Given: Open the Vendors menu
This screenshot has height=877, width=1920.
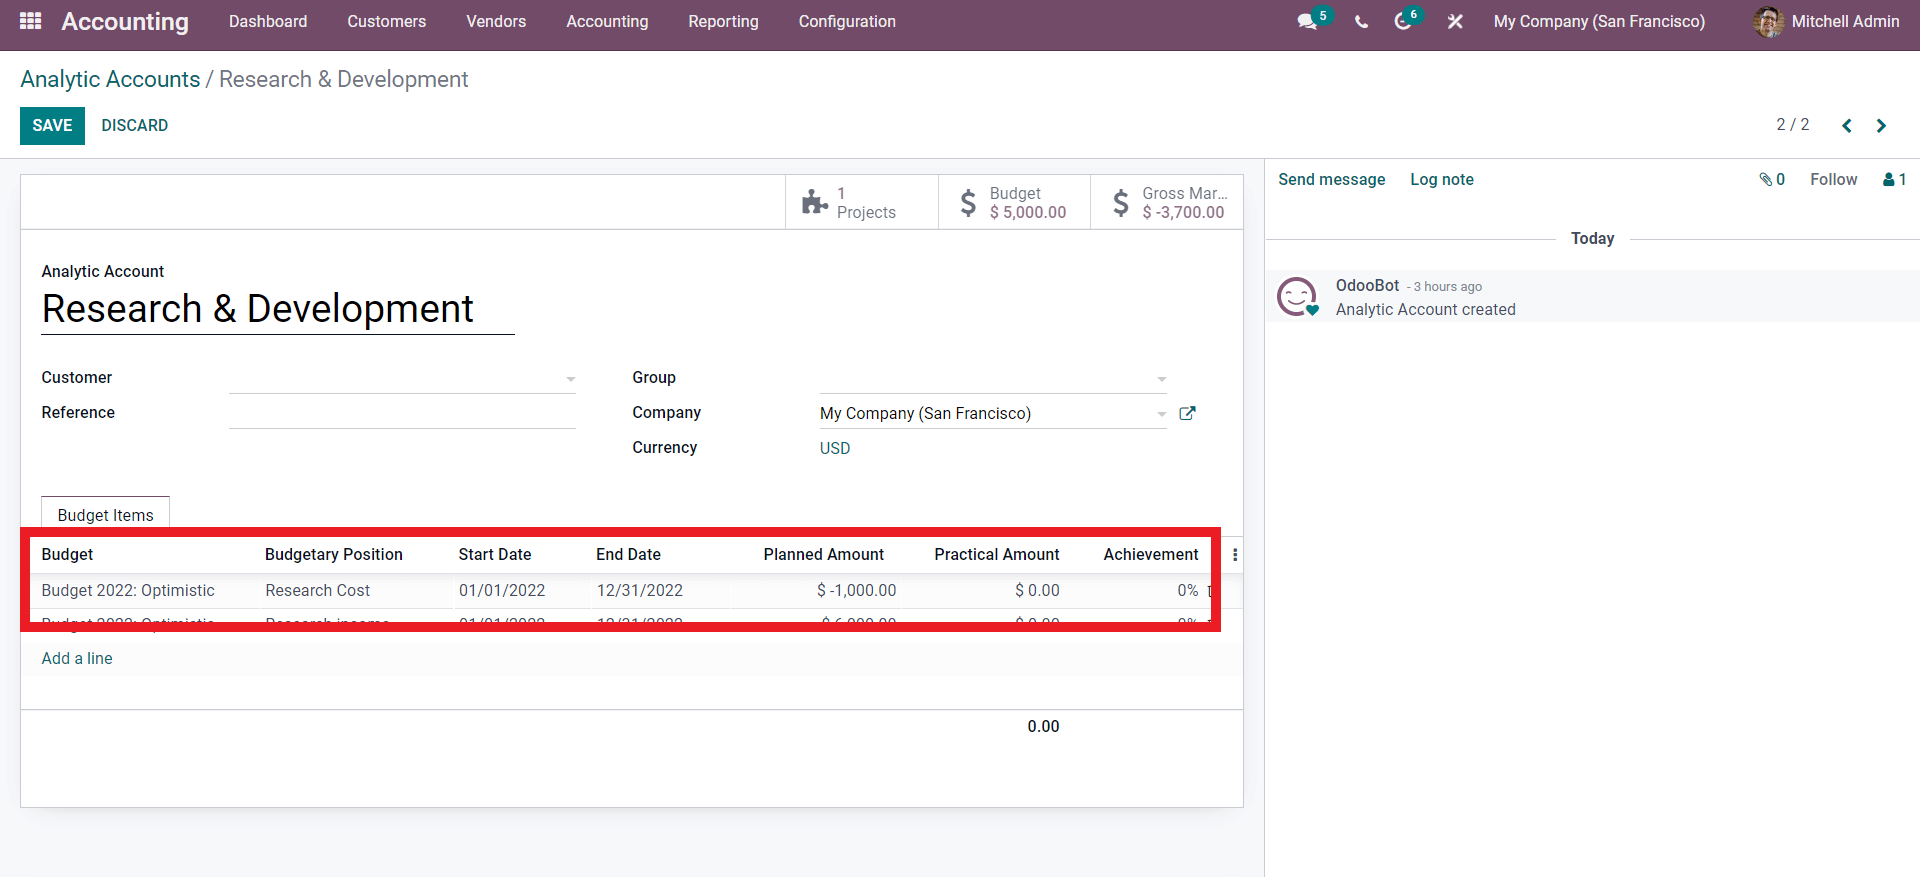Looking at the screenshot, I should 496,22.
